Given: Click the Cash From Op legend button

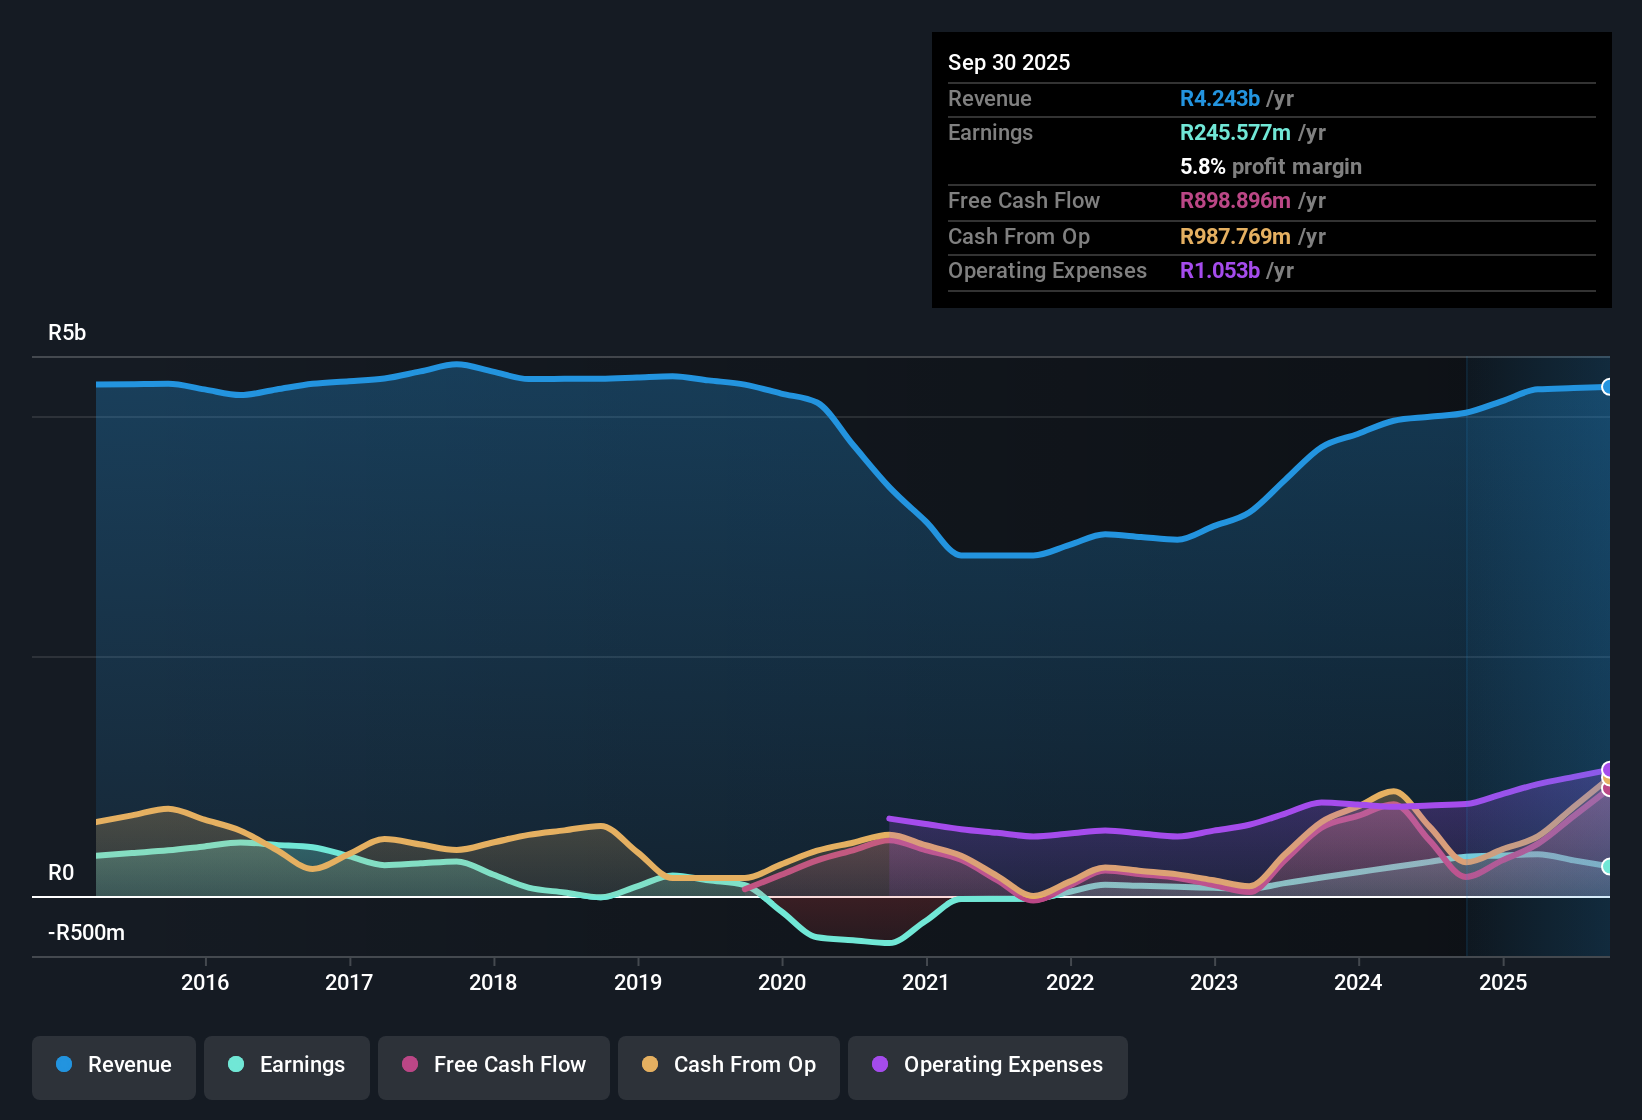Looking at the screenshot, I should coord(728,1065).
